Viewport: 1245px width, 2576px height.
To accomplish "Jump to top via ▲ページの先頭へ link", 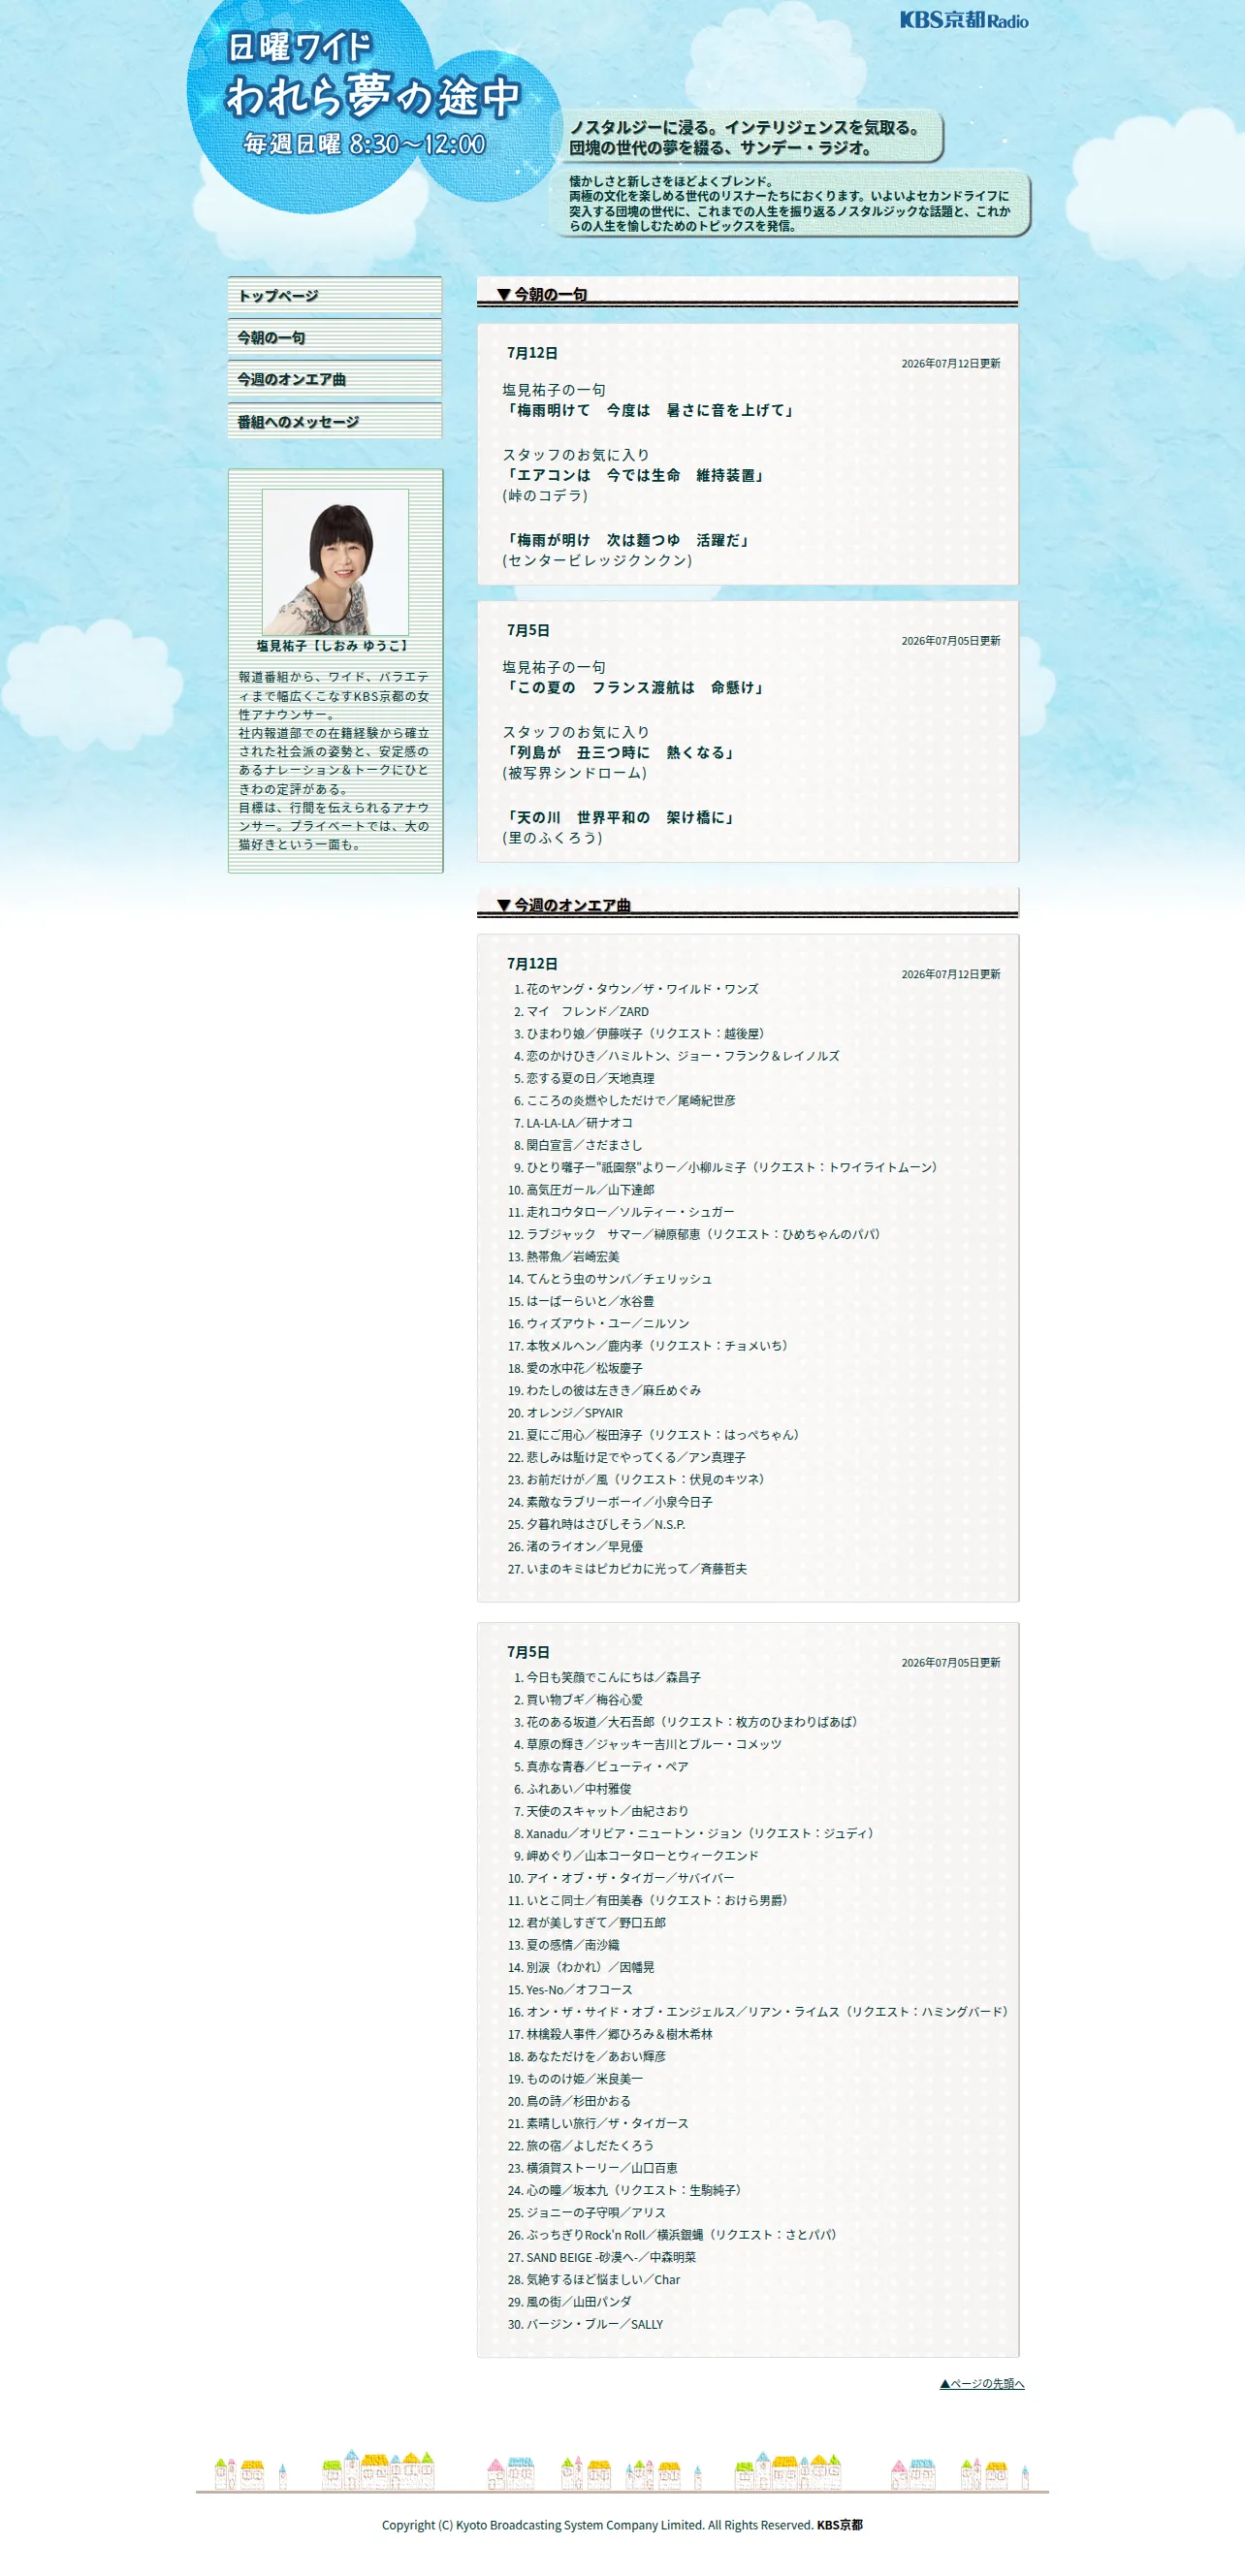I will 982,2383.
